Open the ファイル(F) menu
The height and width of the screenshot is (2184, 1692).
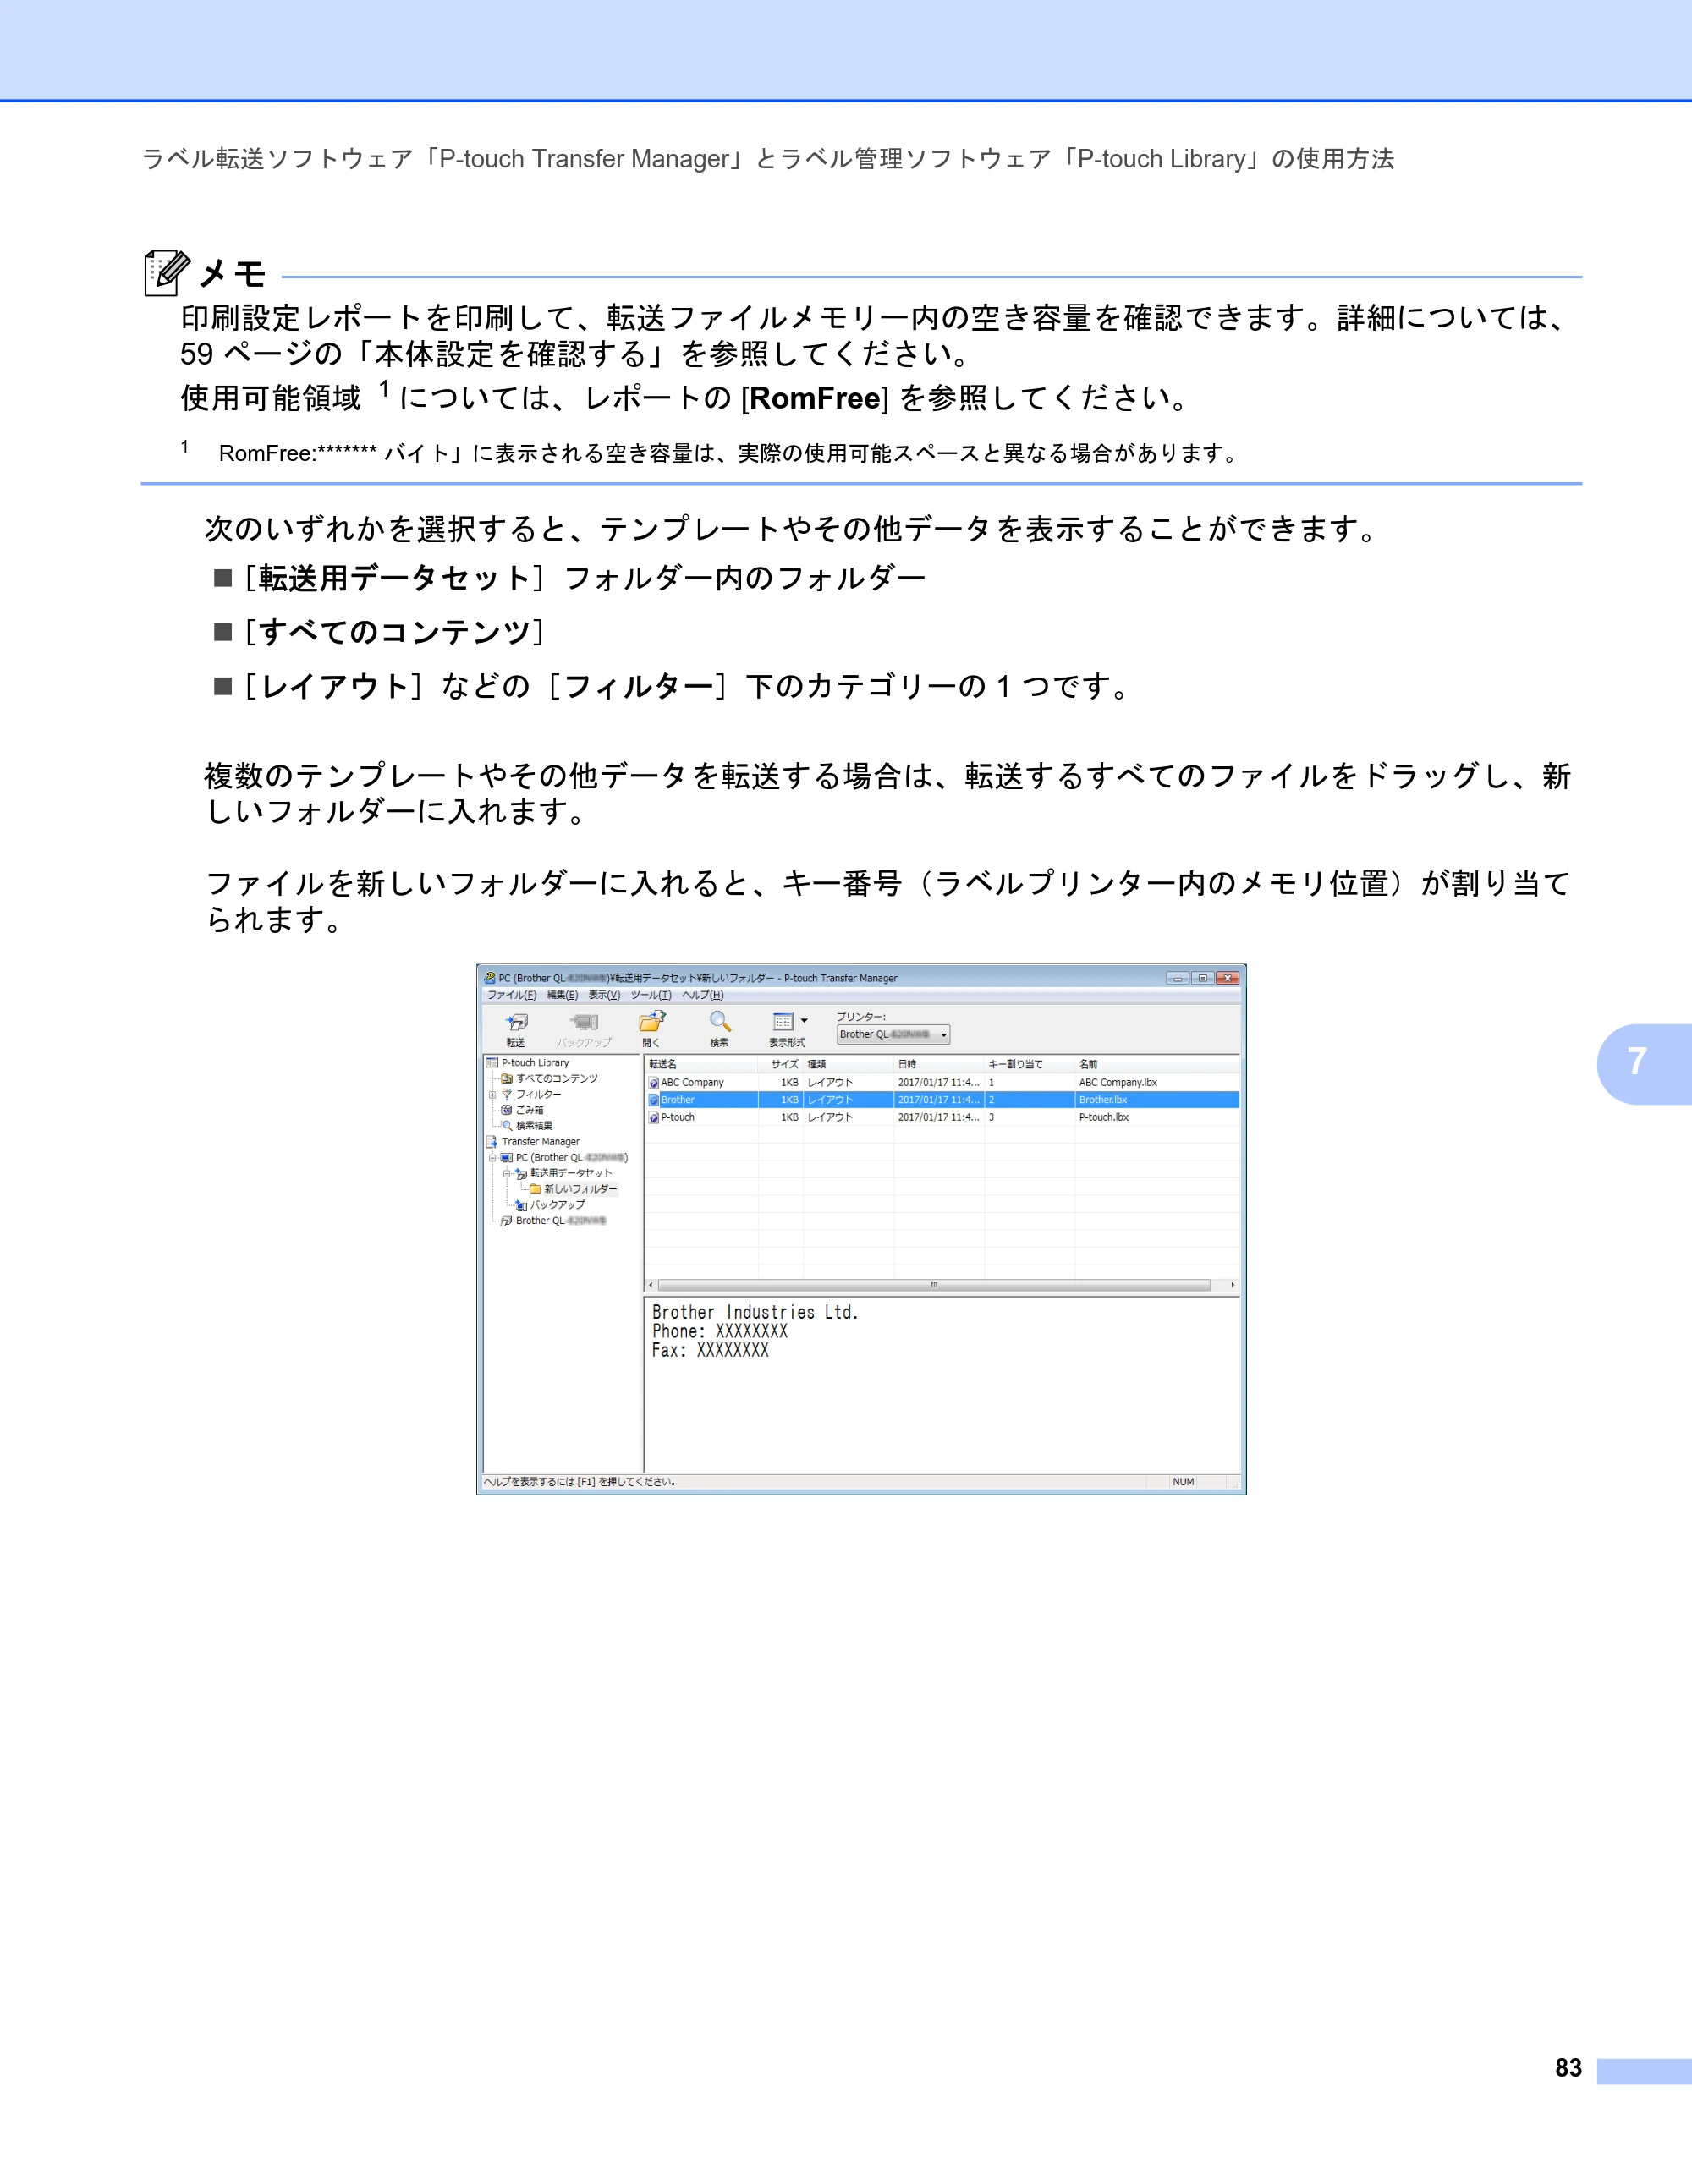pyautogui.click(x=512, y=995)
